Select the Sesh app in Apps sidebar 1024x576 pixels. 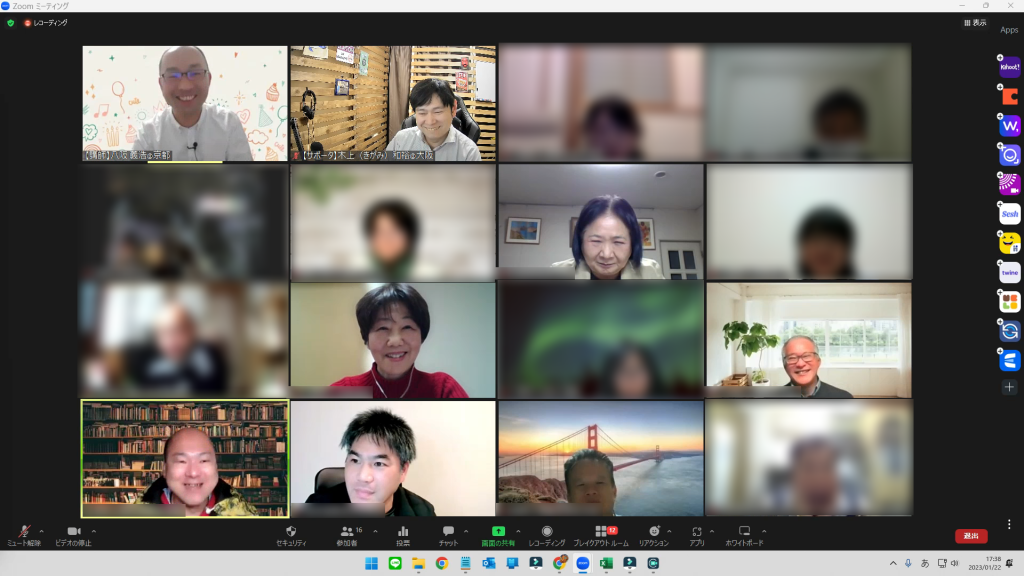pos(1010,214)
